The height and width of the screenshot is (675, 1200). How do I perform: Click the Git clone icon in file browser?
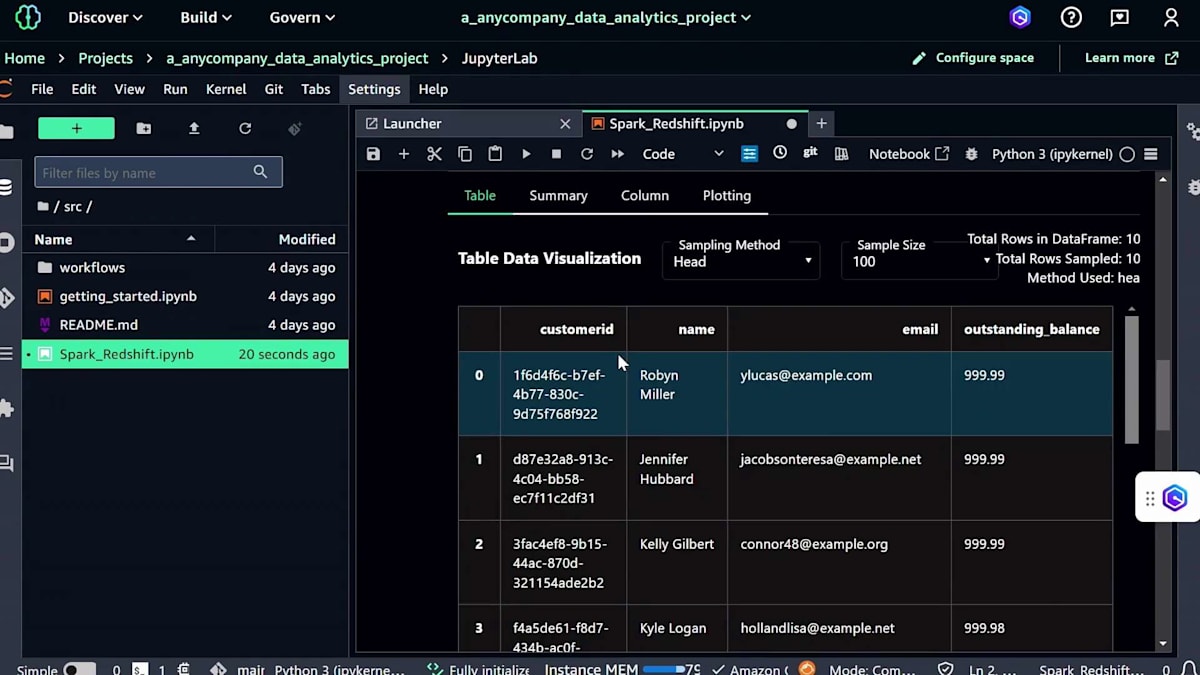pyautogui.click(x=295, y=128)
